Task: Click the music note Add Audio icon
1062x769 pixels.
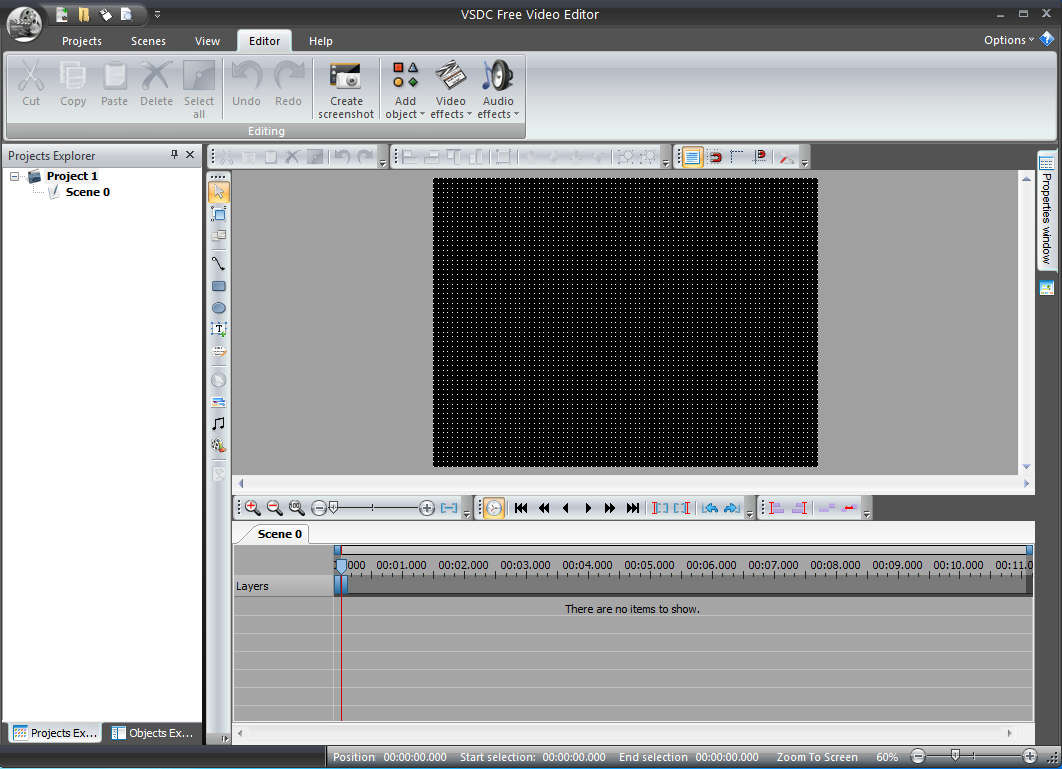Action: 219,423
